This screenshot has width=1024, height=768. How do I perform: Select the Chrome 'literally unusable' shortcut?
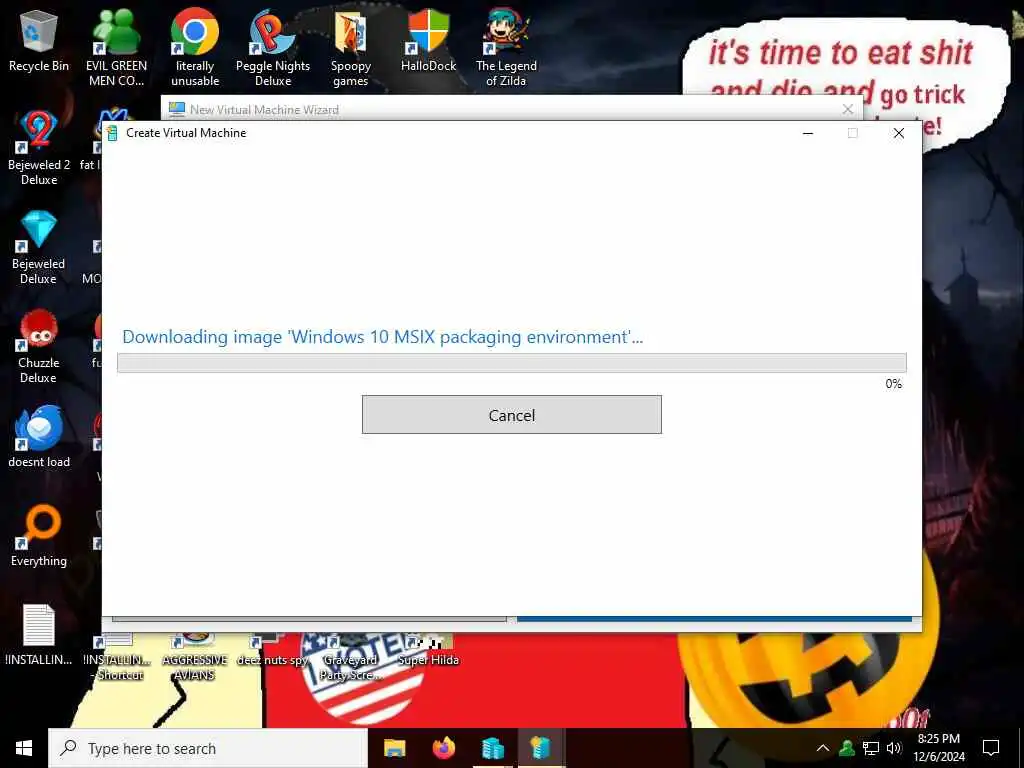click(195, 48)
